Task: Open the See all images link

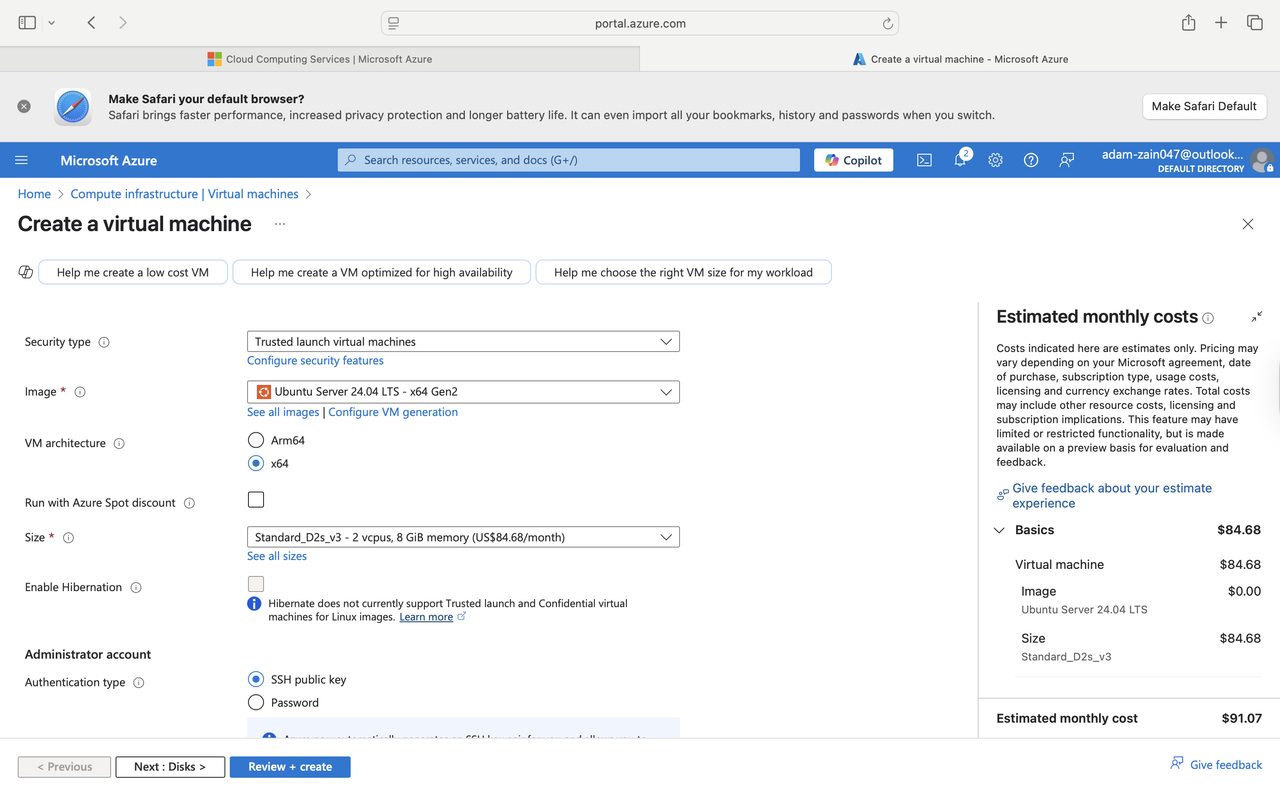Action: (283, 412)
